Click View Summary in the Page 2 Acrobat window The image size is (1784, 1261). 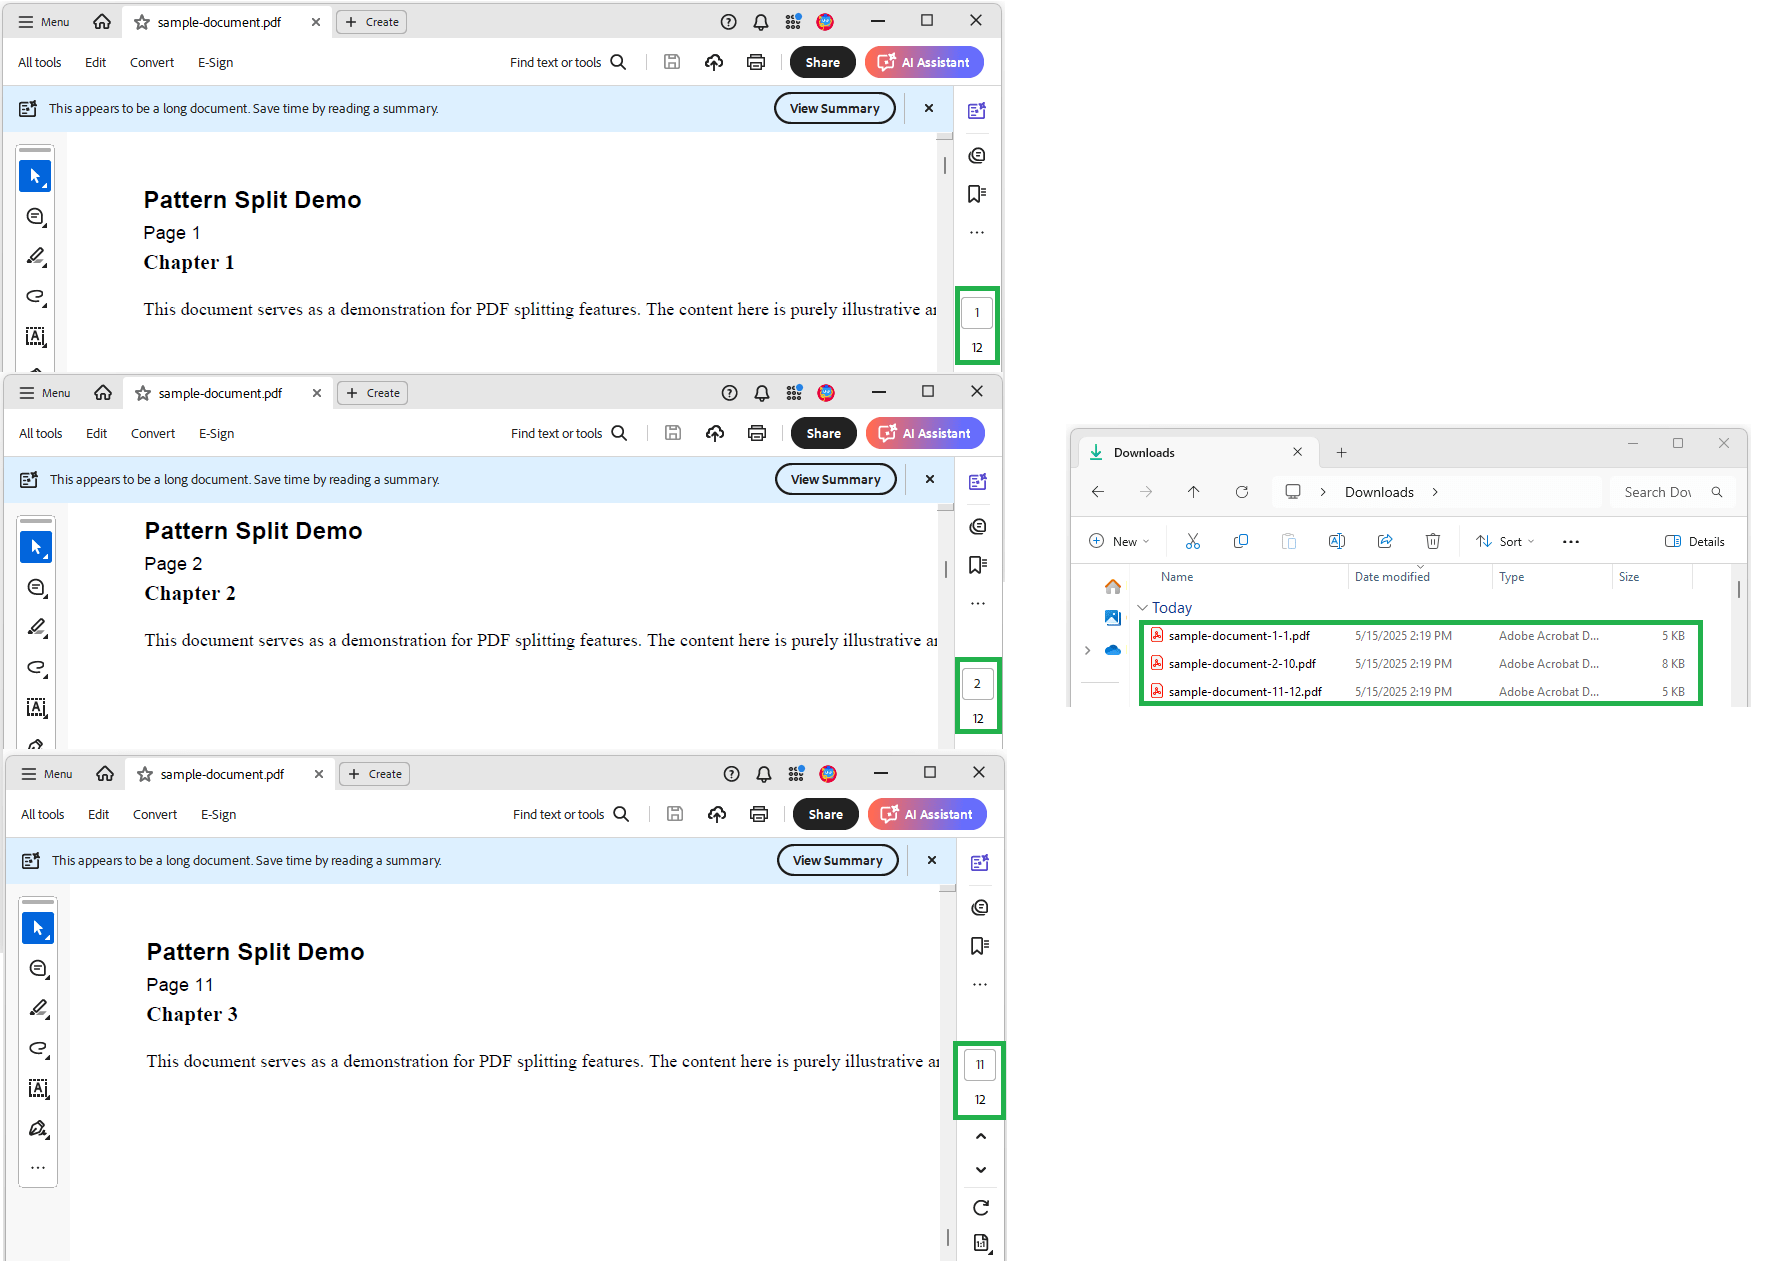pos(836,479)
